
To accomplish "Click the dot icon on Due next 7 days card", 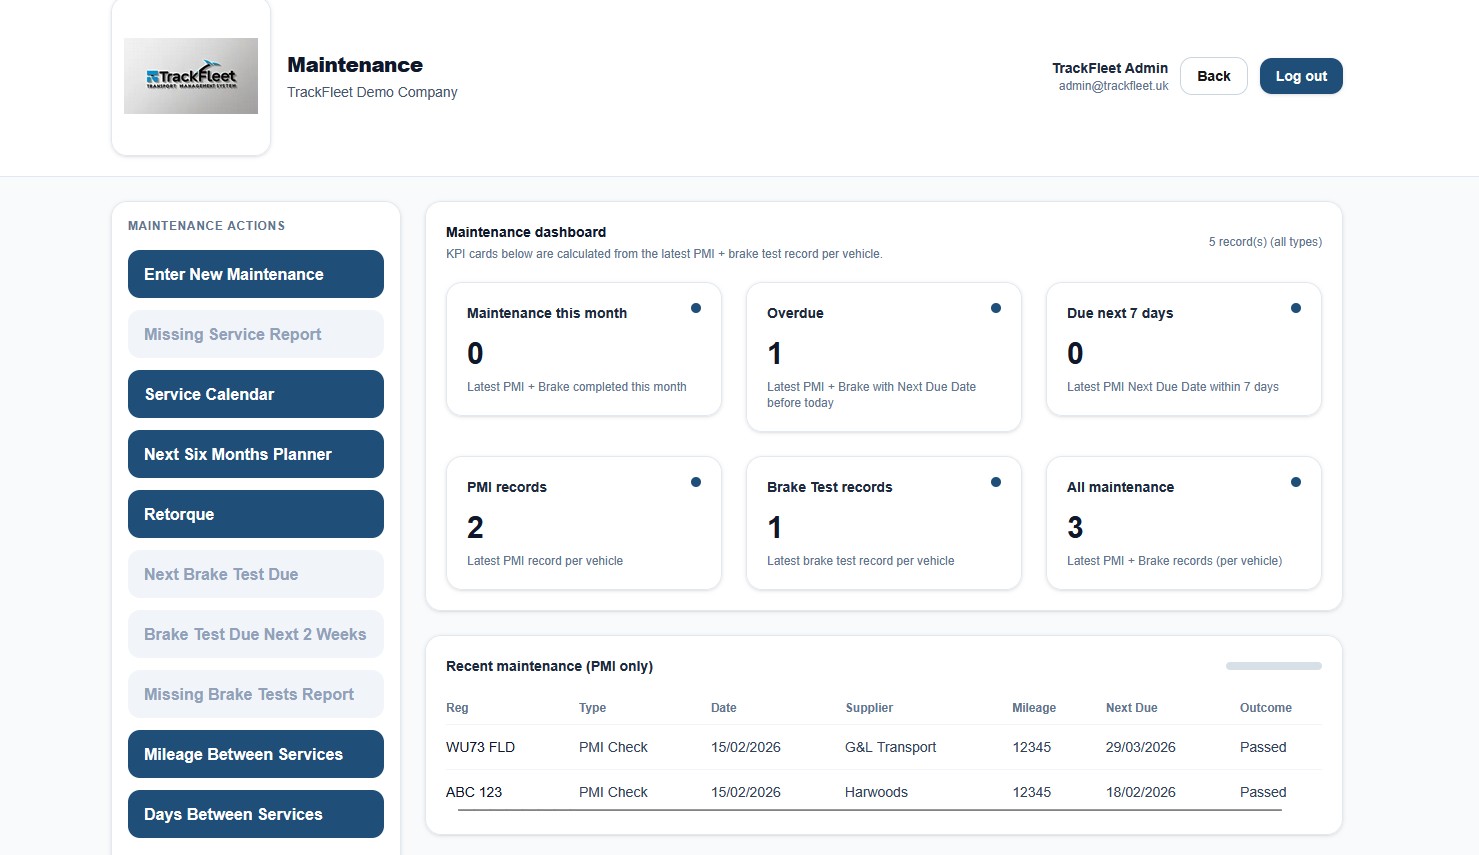I will tap(1296, 307).
